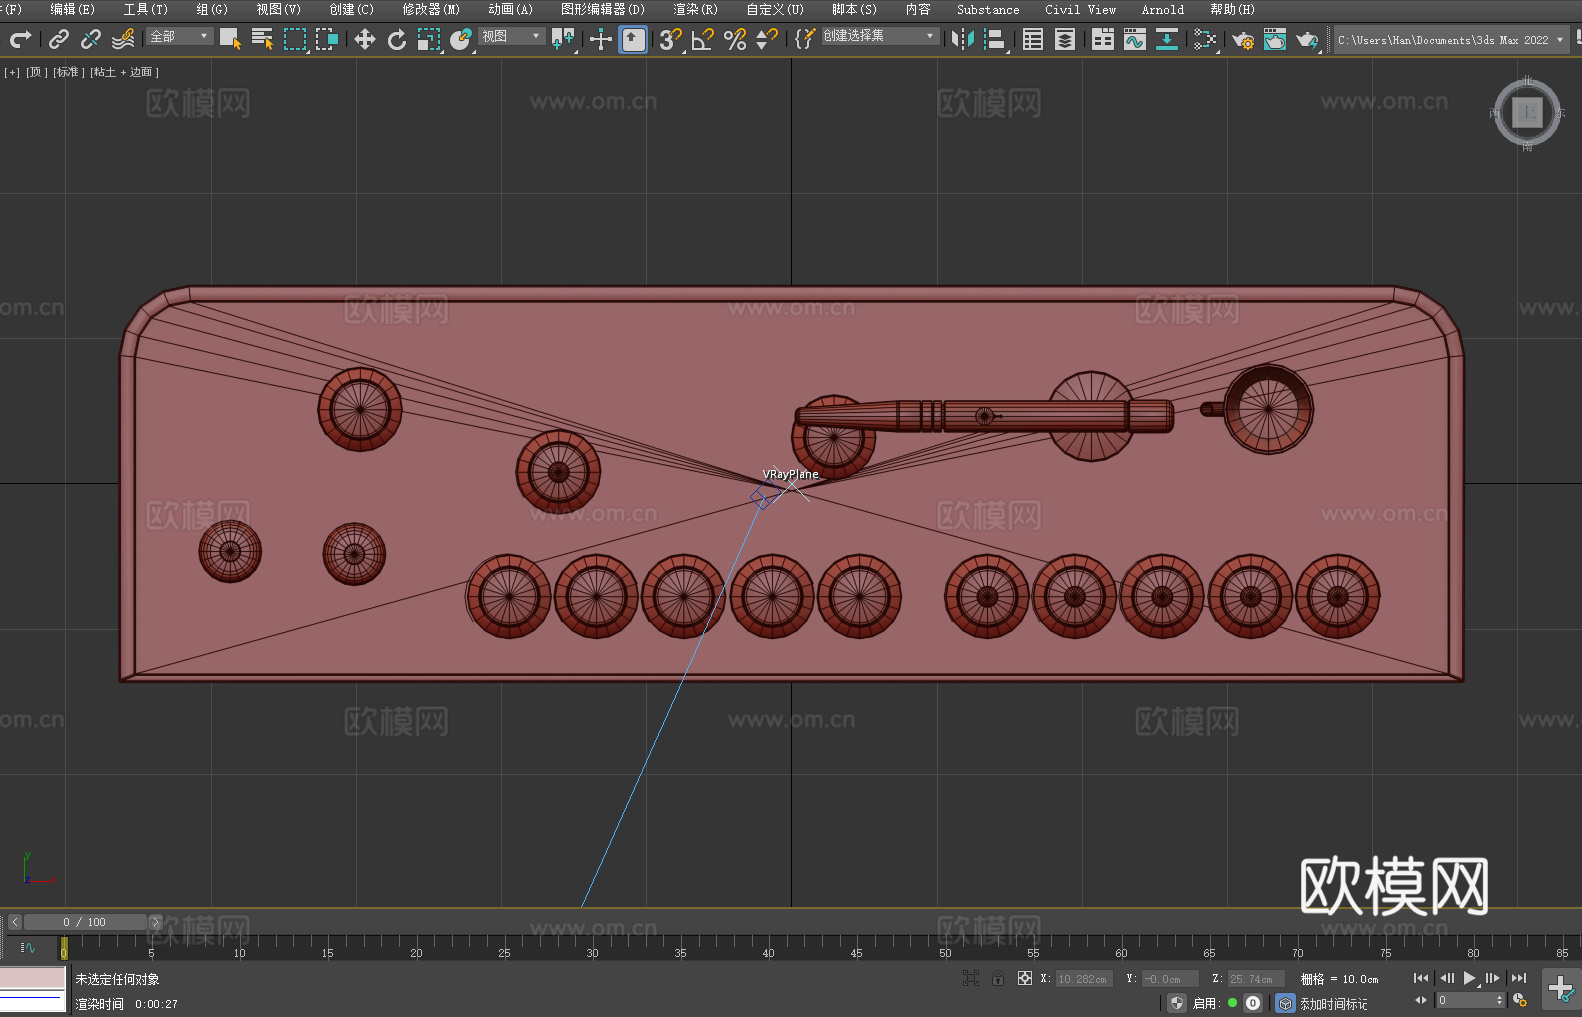Open the 帮助(H) menu
The height and width of the screenshot is (1017, 1582).
click(1232, 9)
